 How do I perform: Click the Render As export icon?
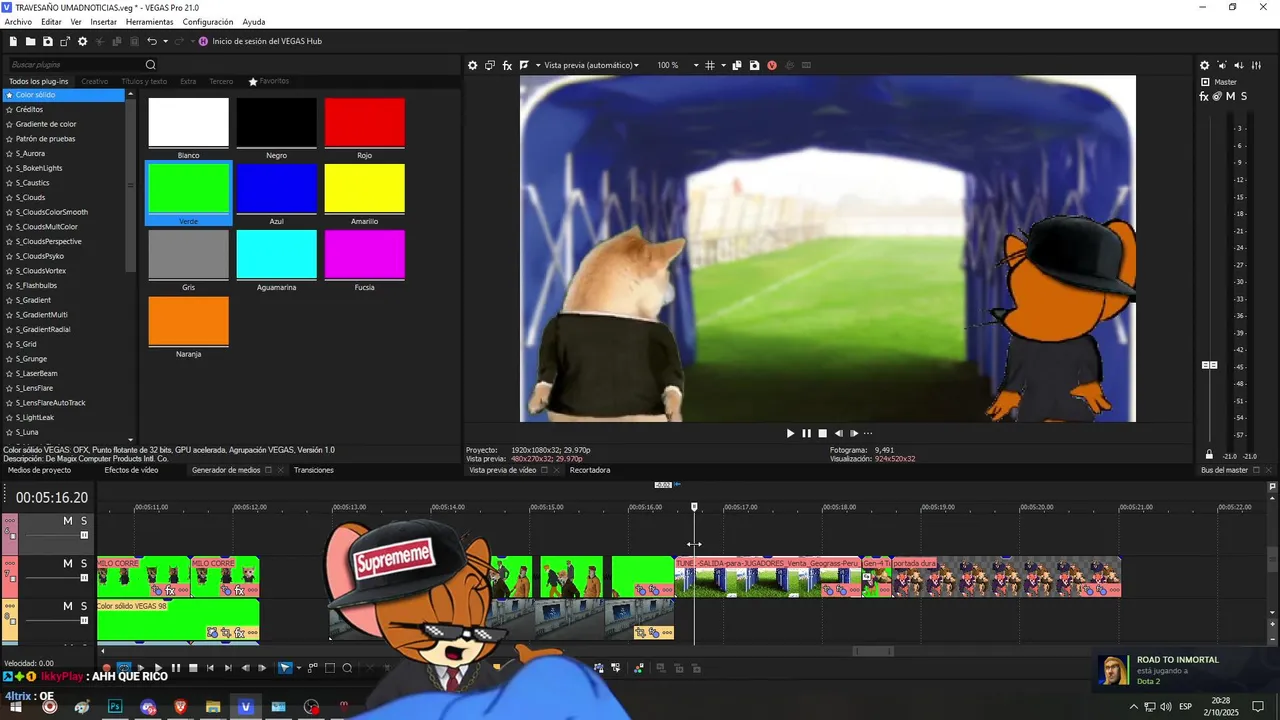65,41
